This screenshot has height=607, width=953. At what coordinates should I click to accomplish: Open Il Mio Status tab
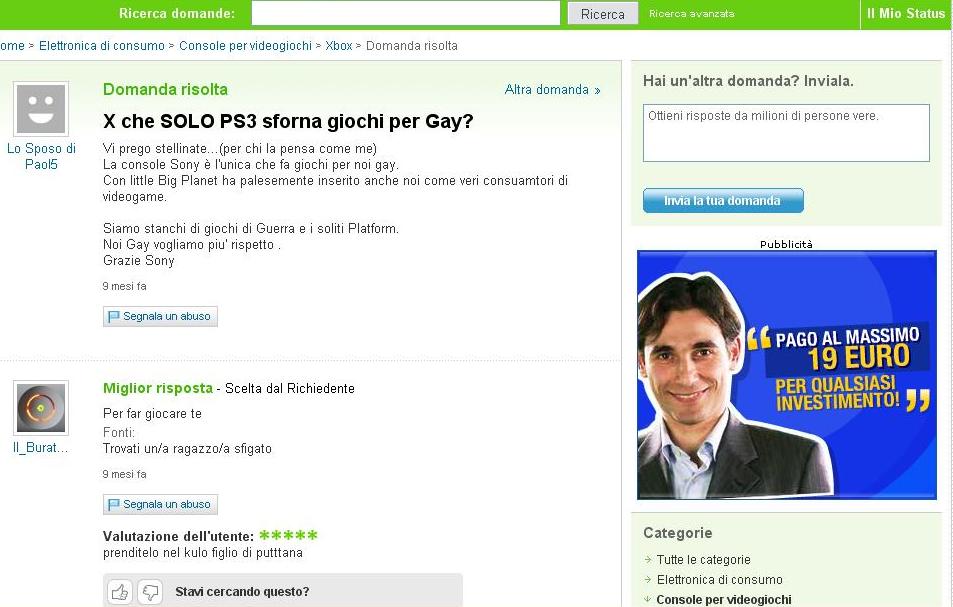pos(906,13)
